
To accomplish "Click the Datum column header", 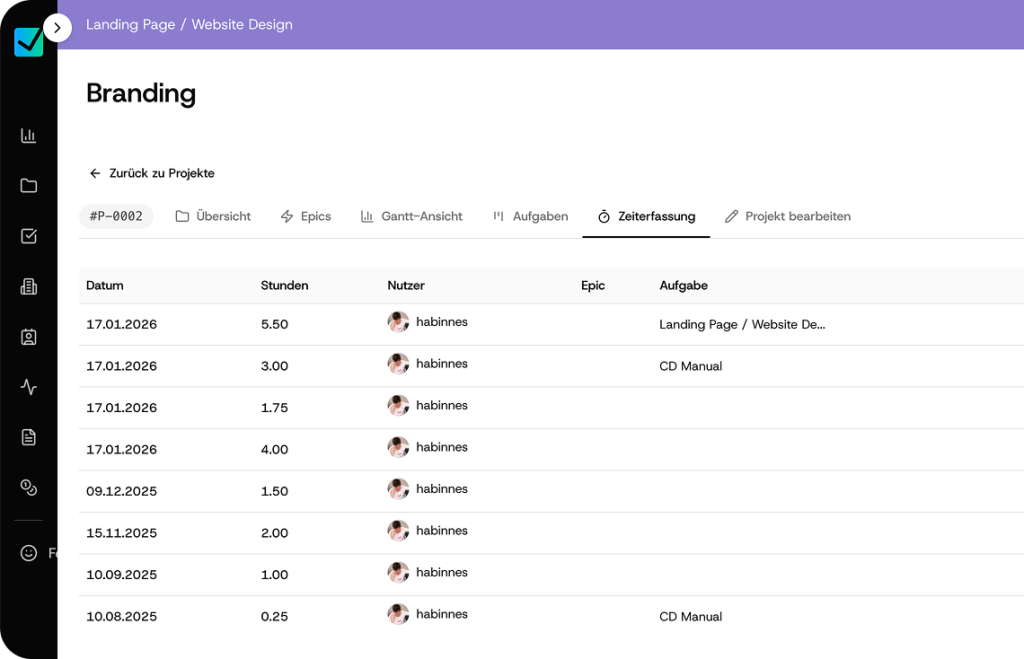I will (x=105, y=285).
